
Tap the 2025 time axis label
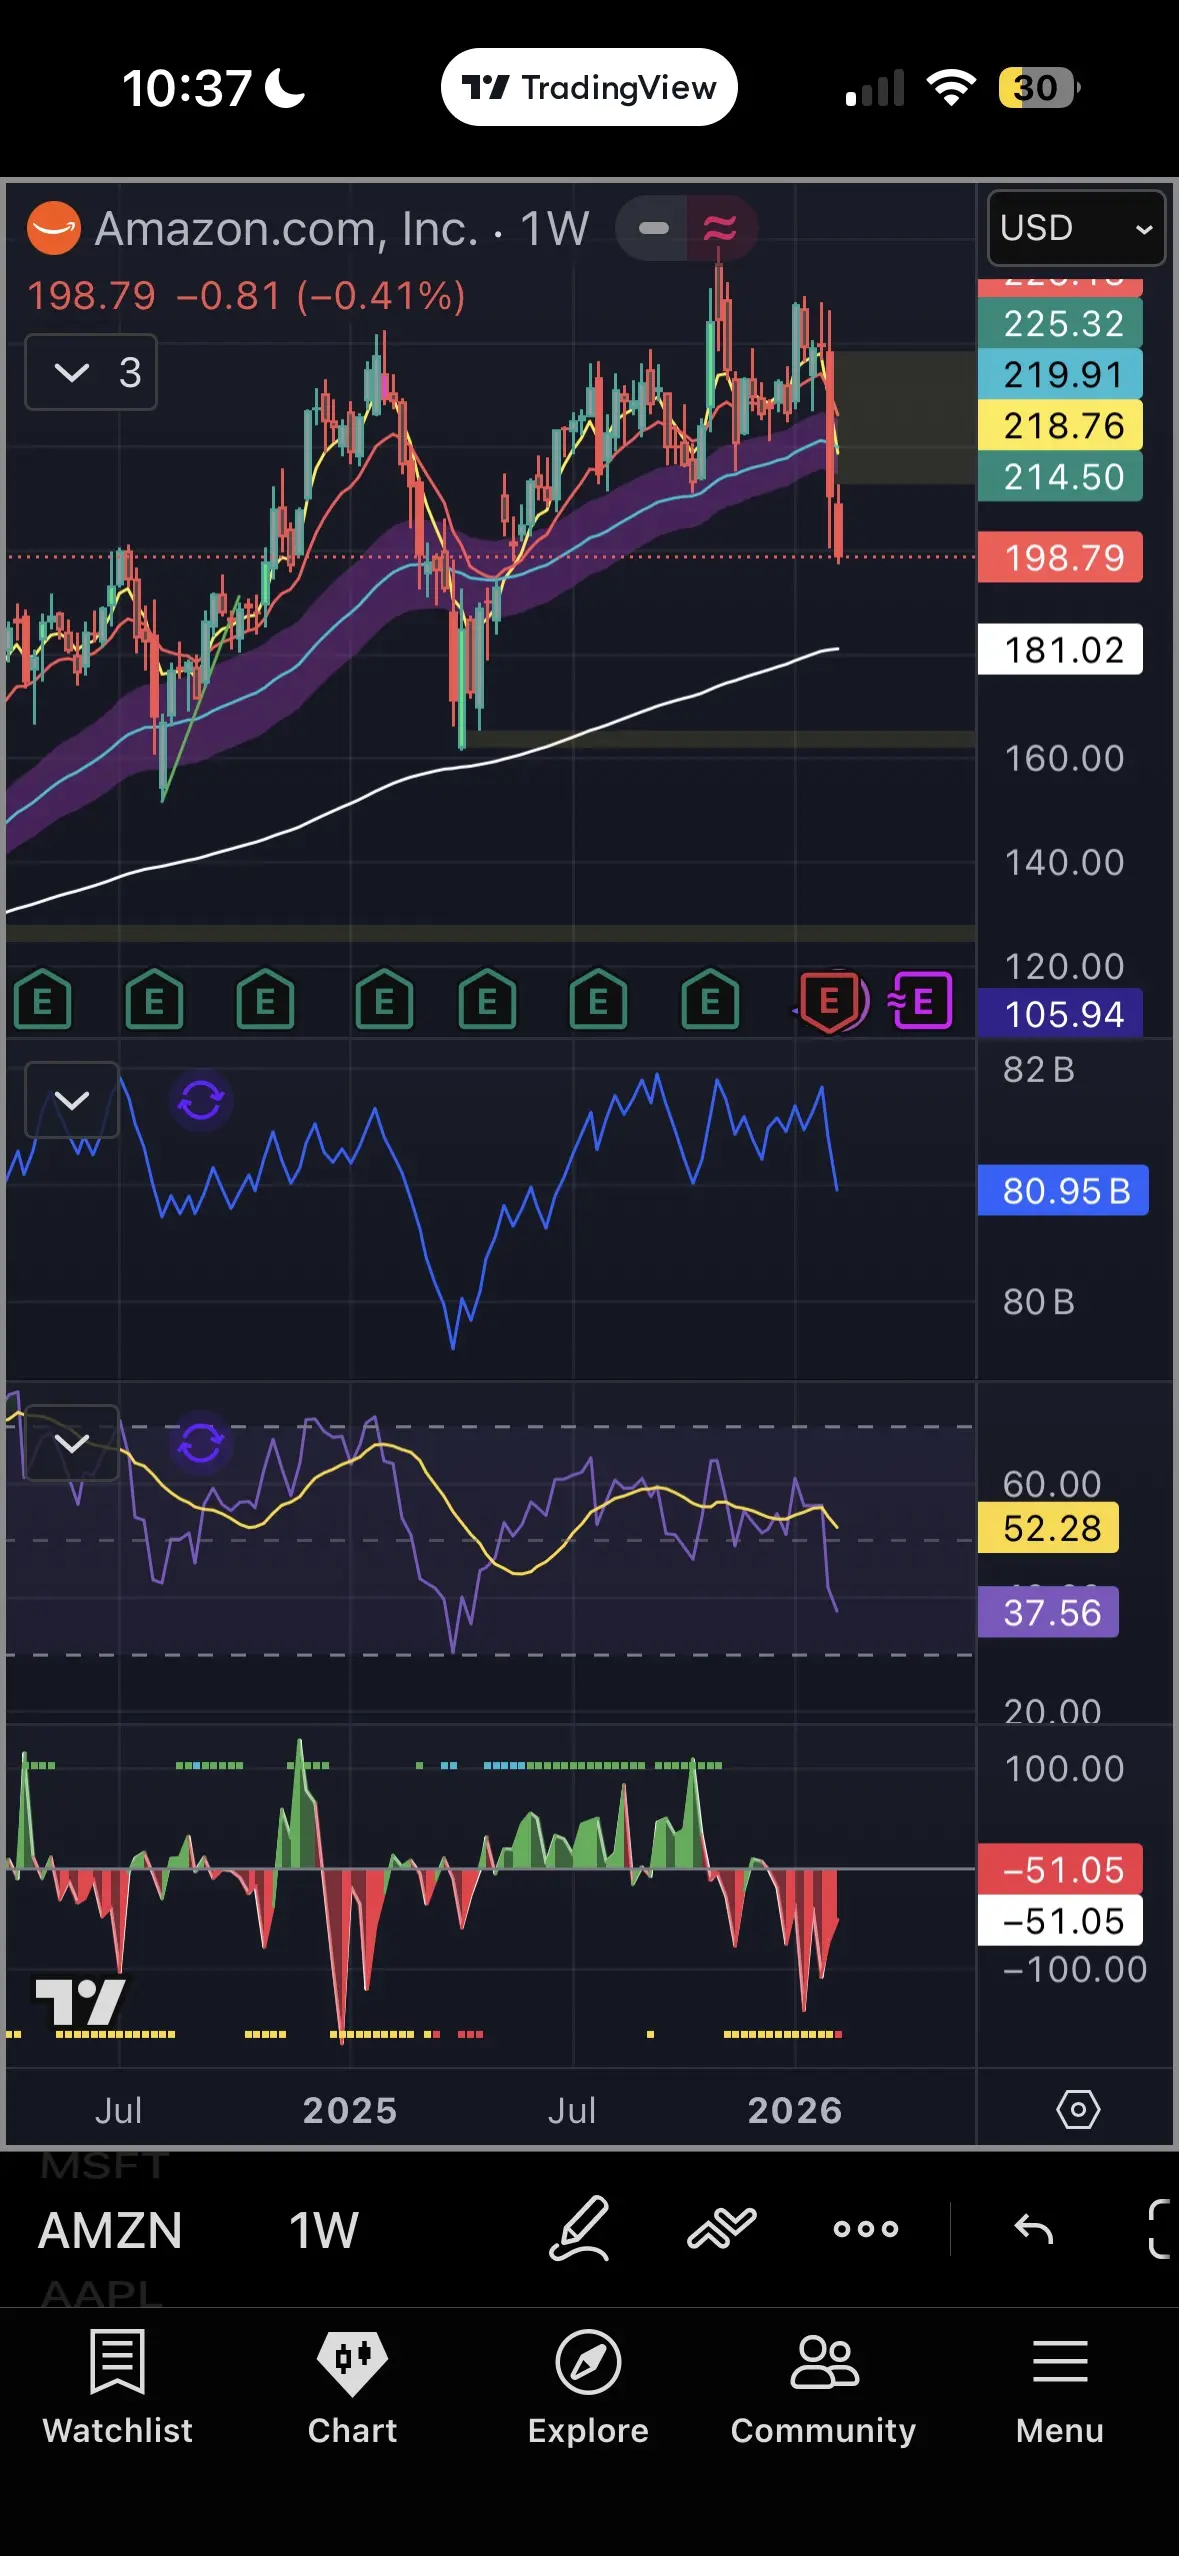point(350,2110)
